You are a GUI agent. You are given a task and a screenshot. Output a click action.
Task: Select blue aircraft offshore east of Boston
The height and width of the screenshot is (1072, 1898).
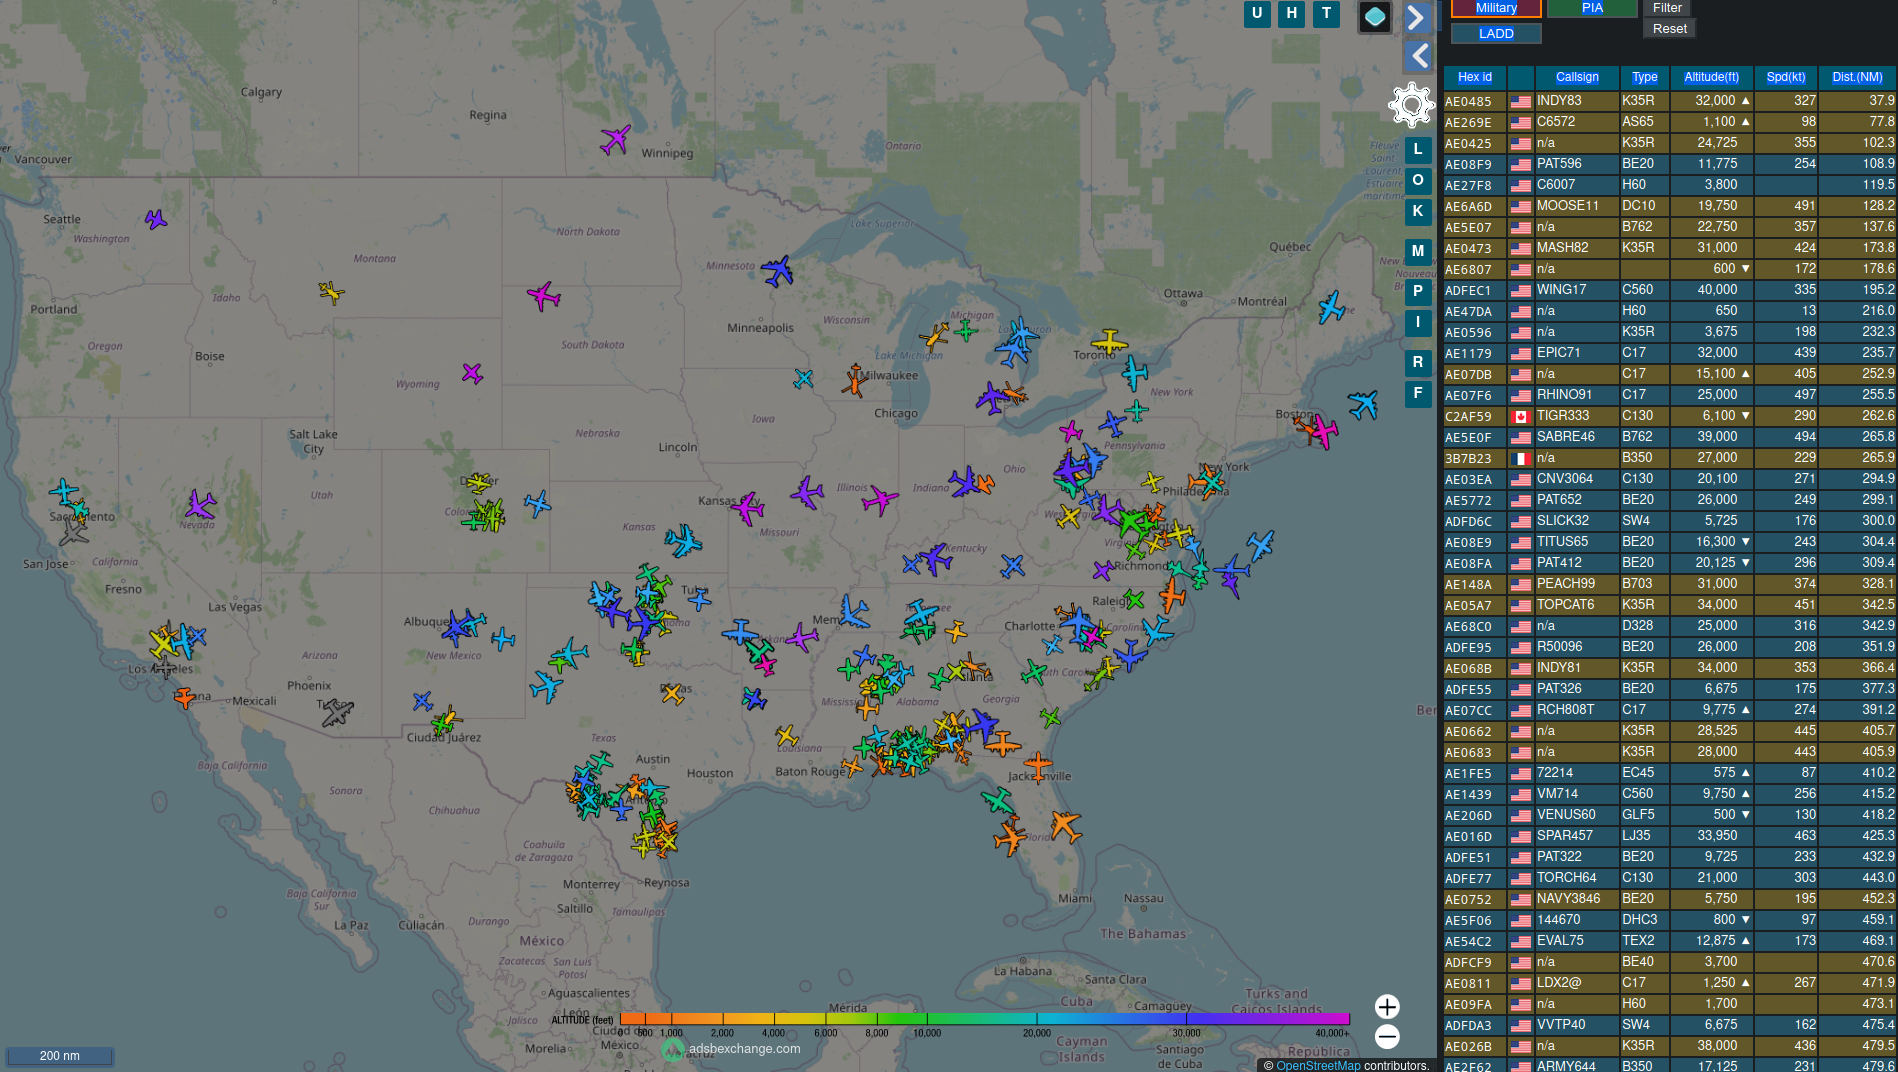pyautogui.click(x=1363, y=404)
